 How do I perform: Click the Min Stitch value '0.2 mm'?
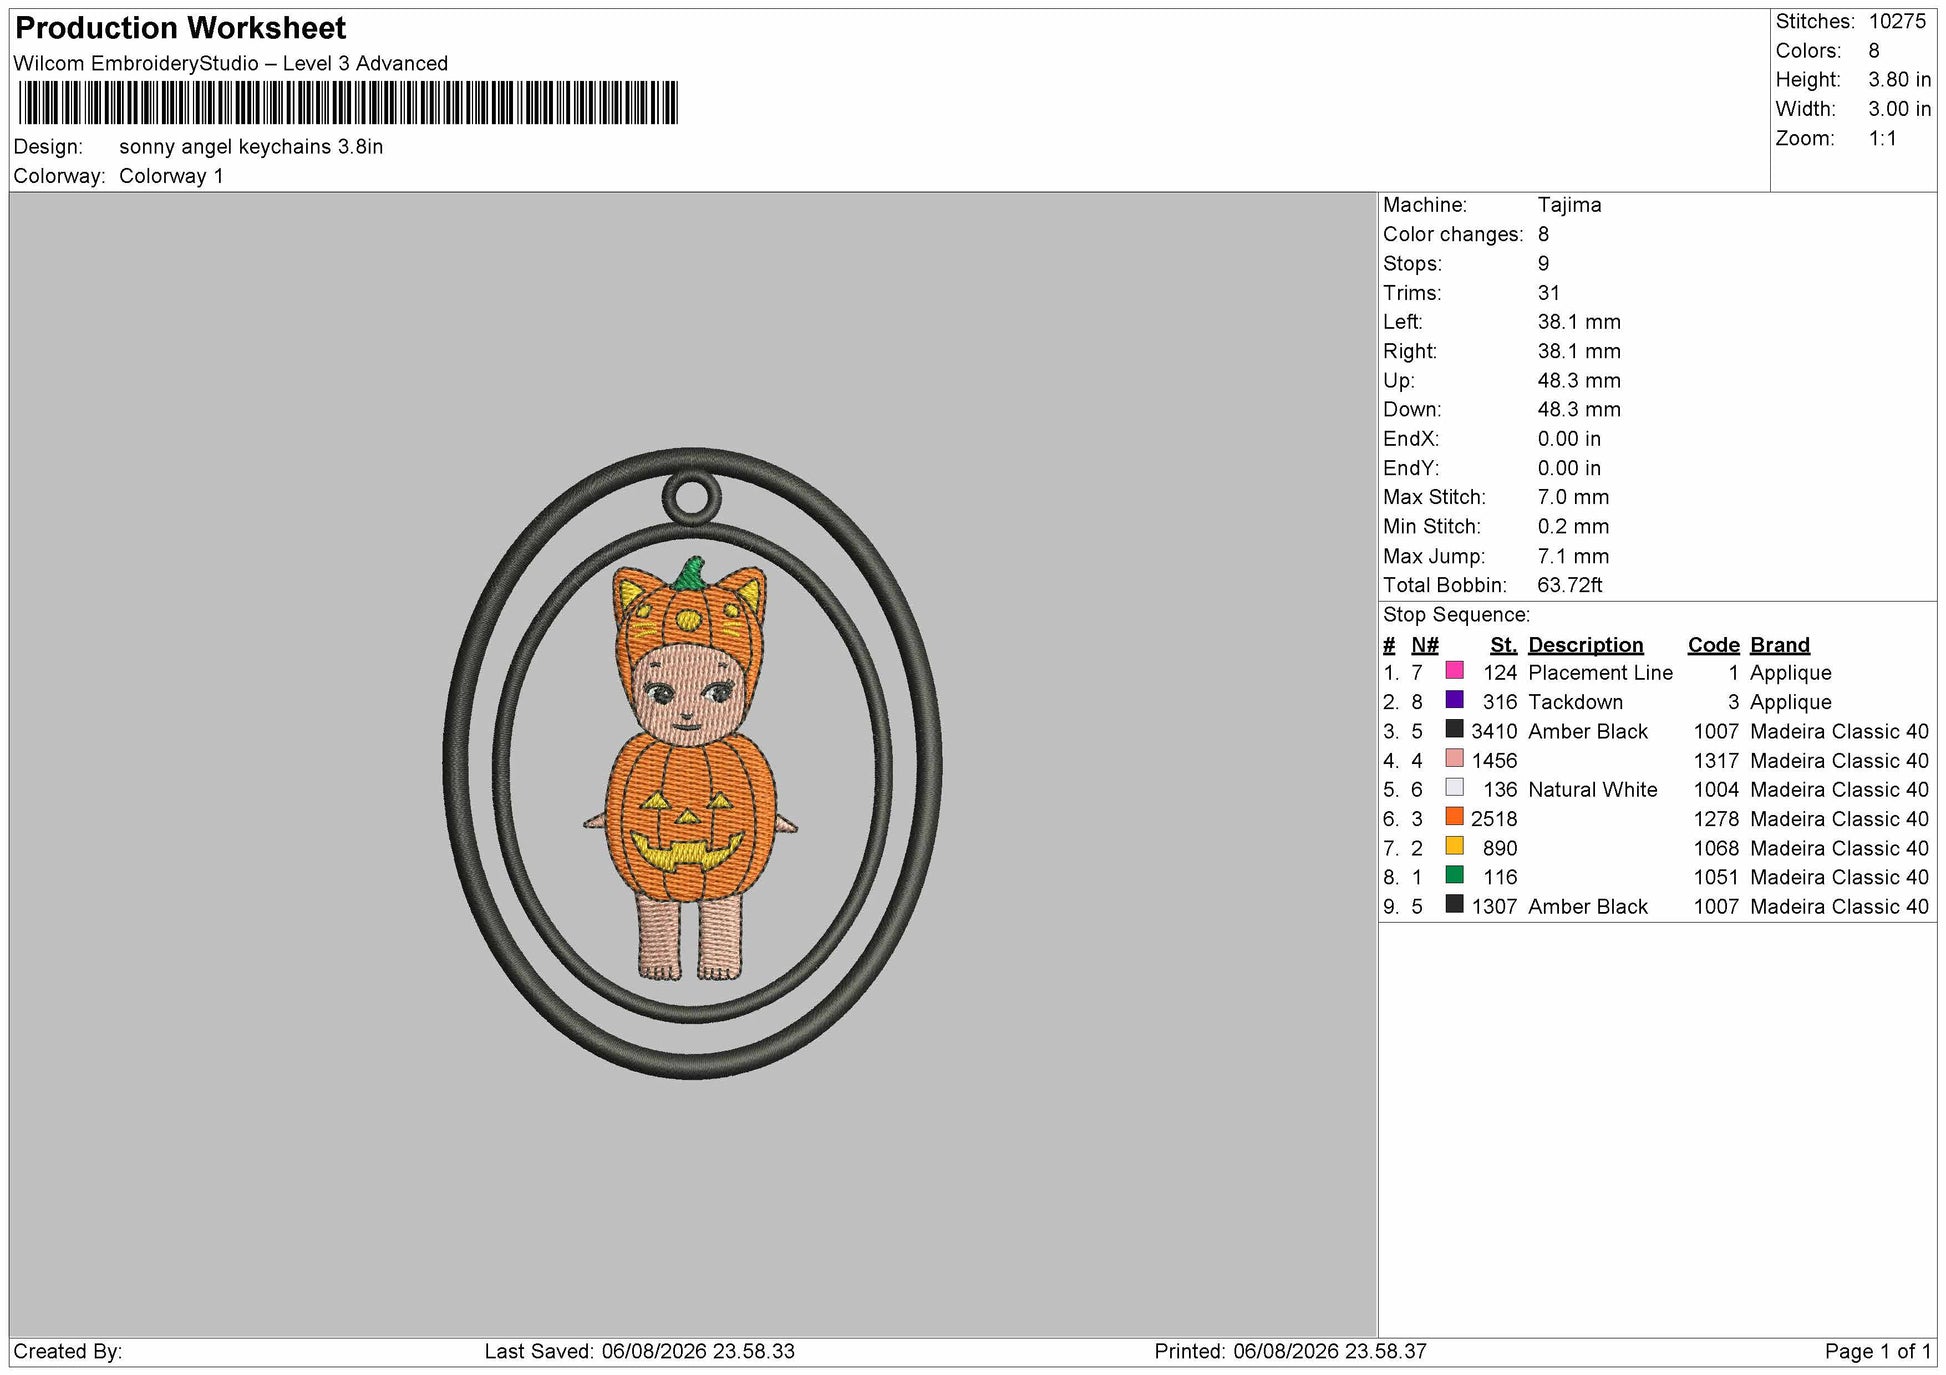pos(1573,527)
